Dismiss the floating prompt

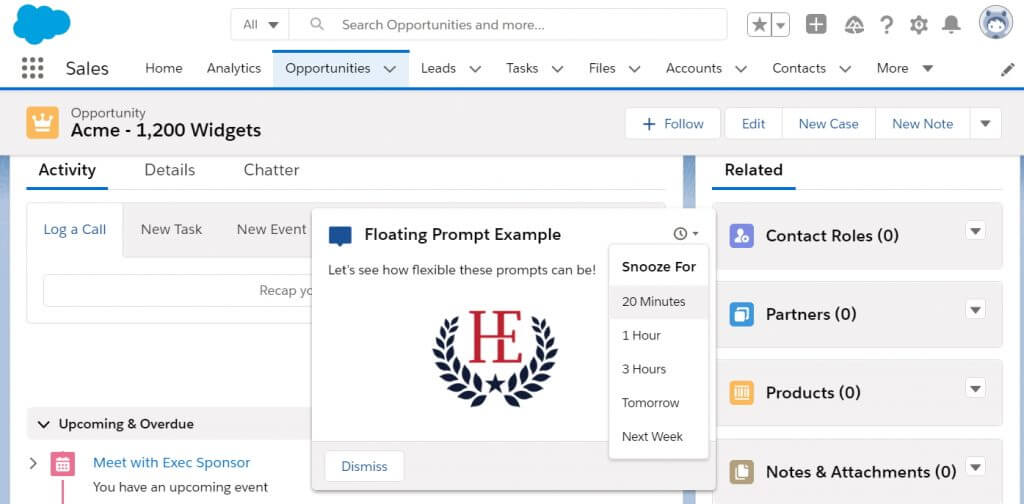364,466
